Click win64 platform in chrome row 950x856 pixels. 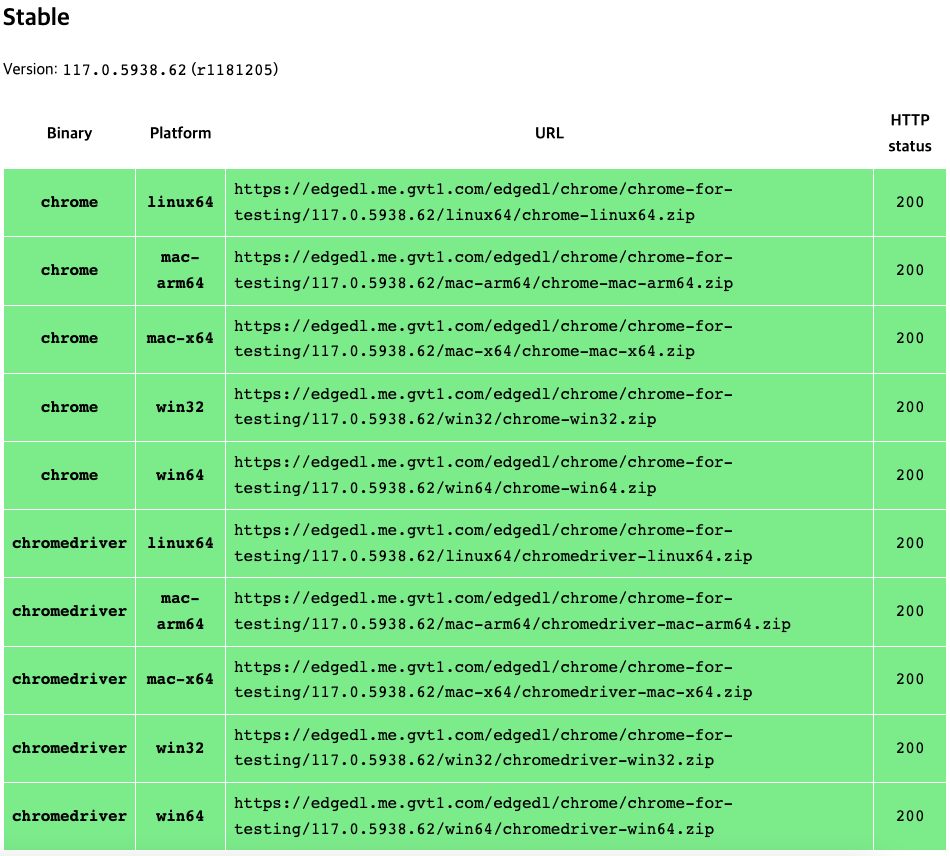pos(181,475)
